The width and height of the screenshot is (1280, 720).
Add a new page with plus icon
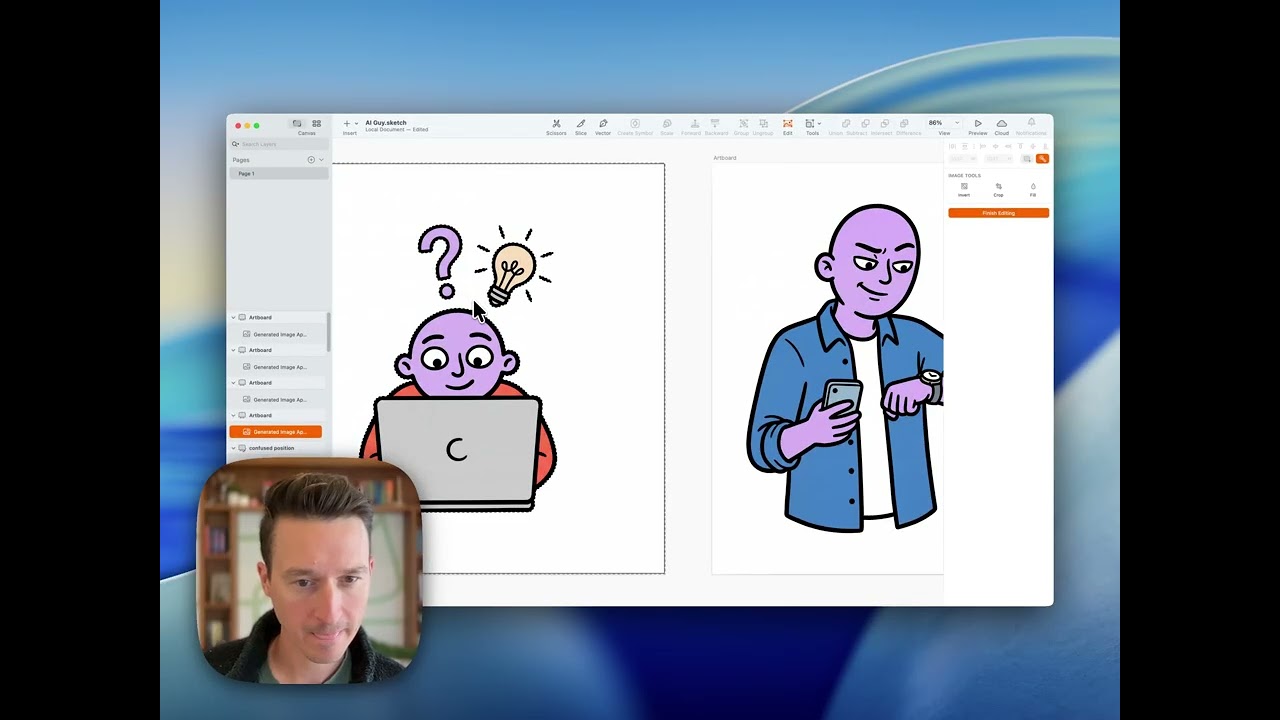click(x=311, y=160)
